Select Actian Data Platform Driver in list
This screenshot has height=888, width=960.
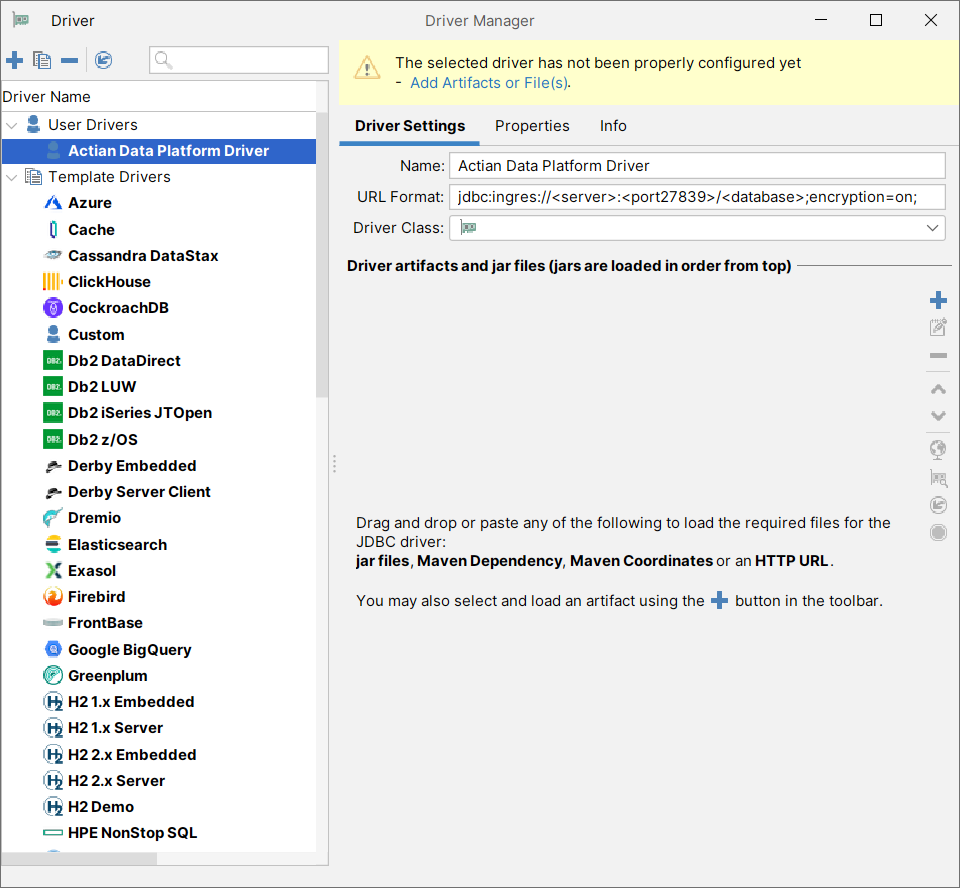click(x=159, y=151)
